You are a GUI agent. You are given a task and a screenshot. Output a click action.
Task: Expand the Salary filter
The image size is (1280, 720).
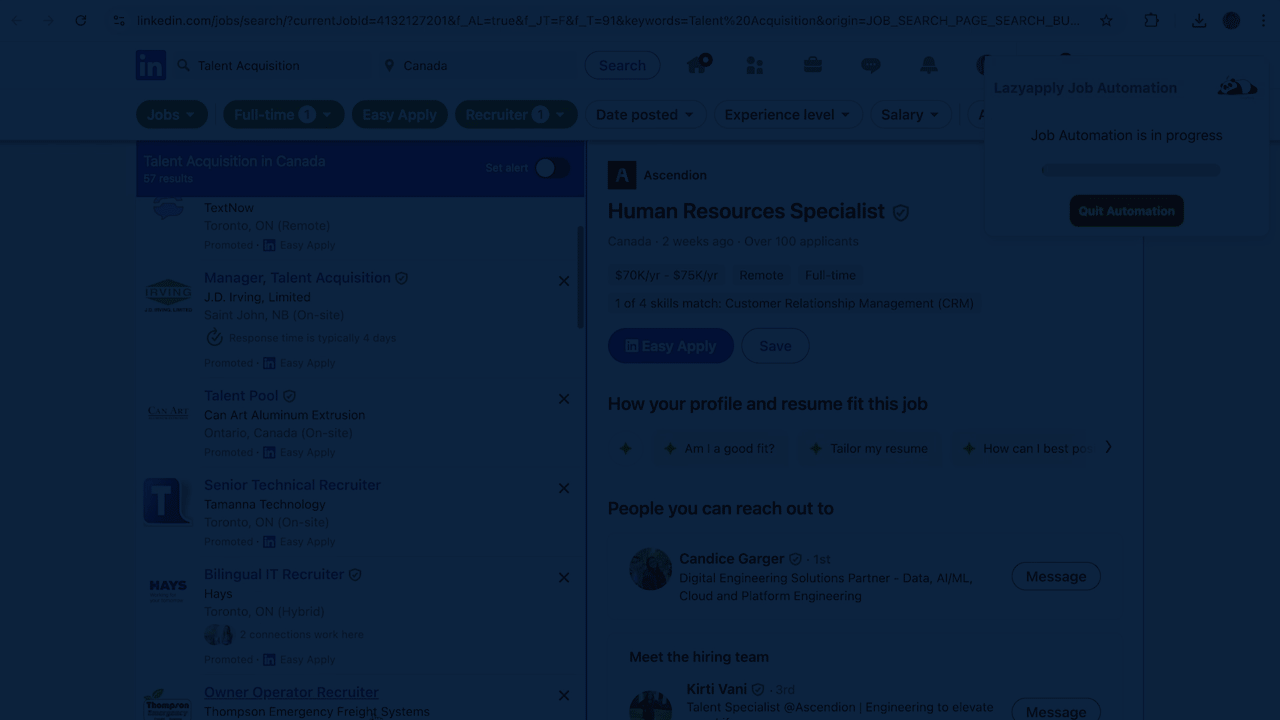coord(910,114)
